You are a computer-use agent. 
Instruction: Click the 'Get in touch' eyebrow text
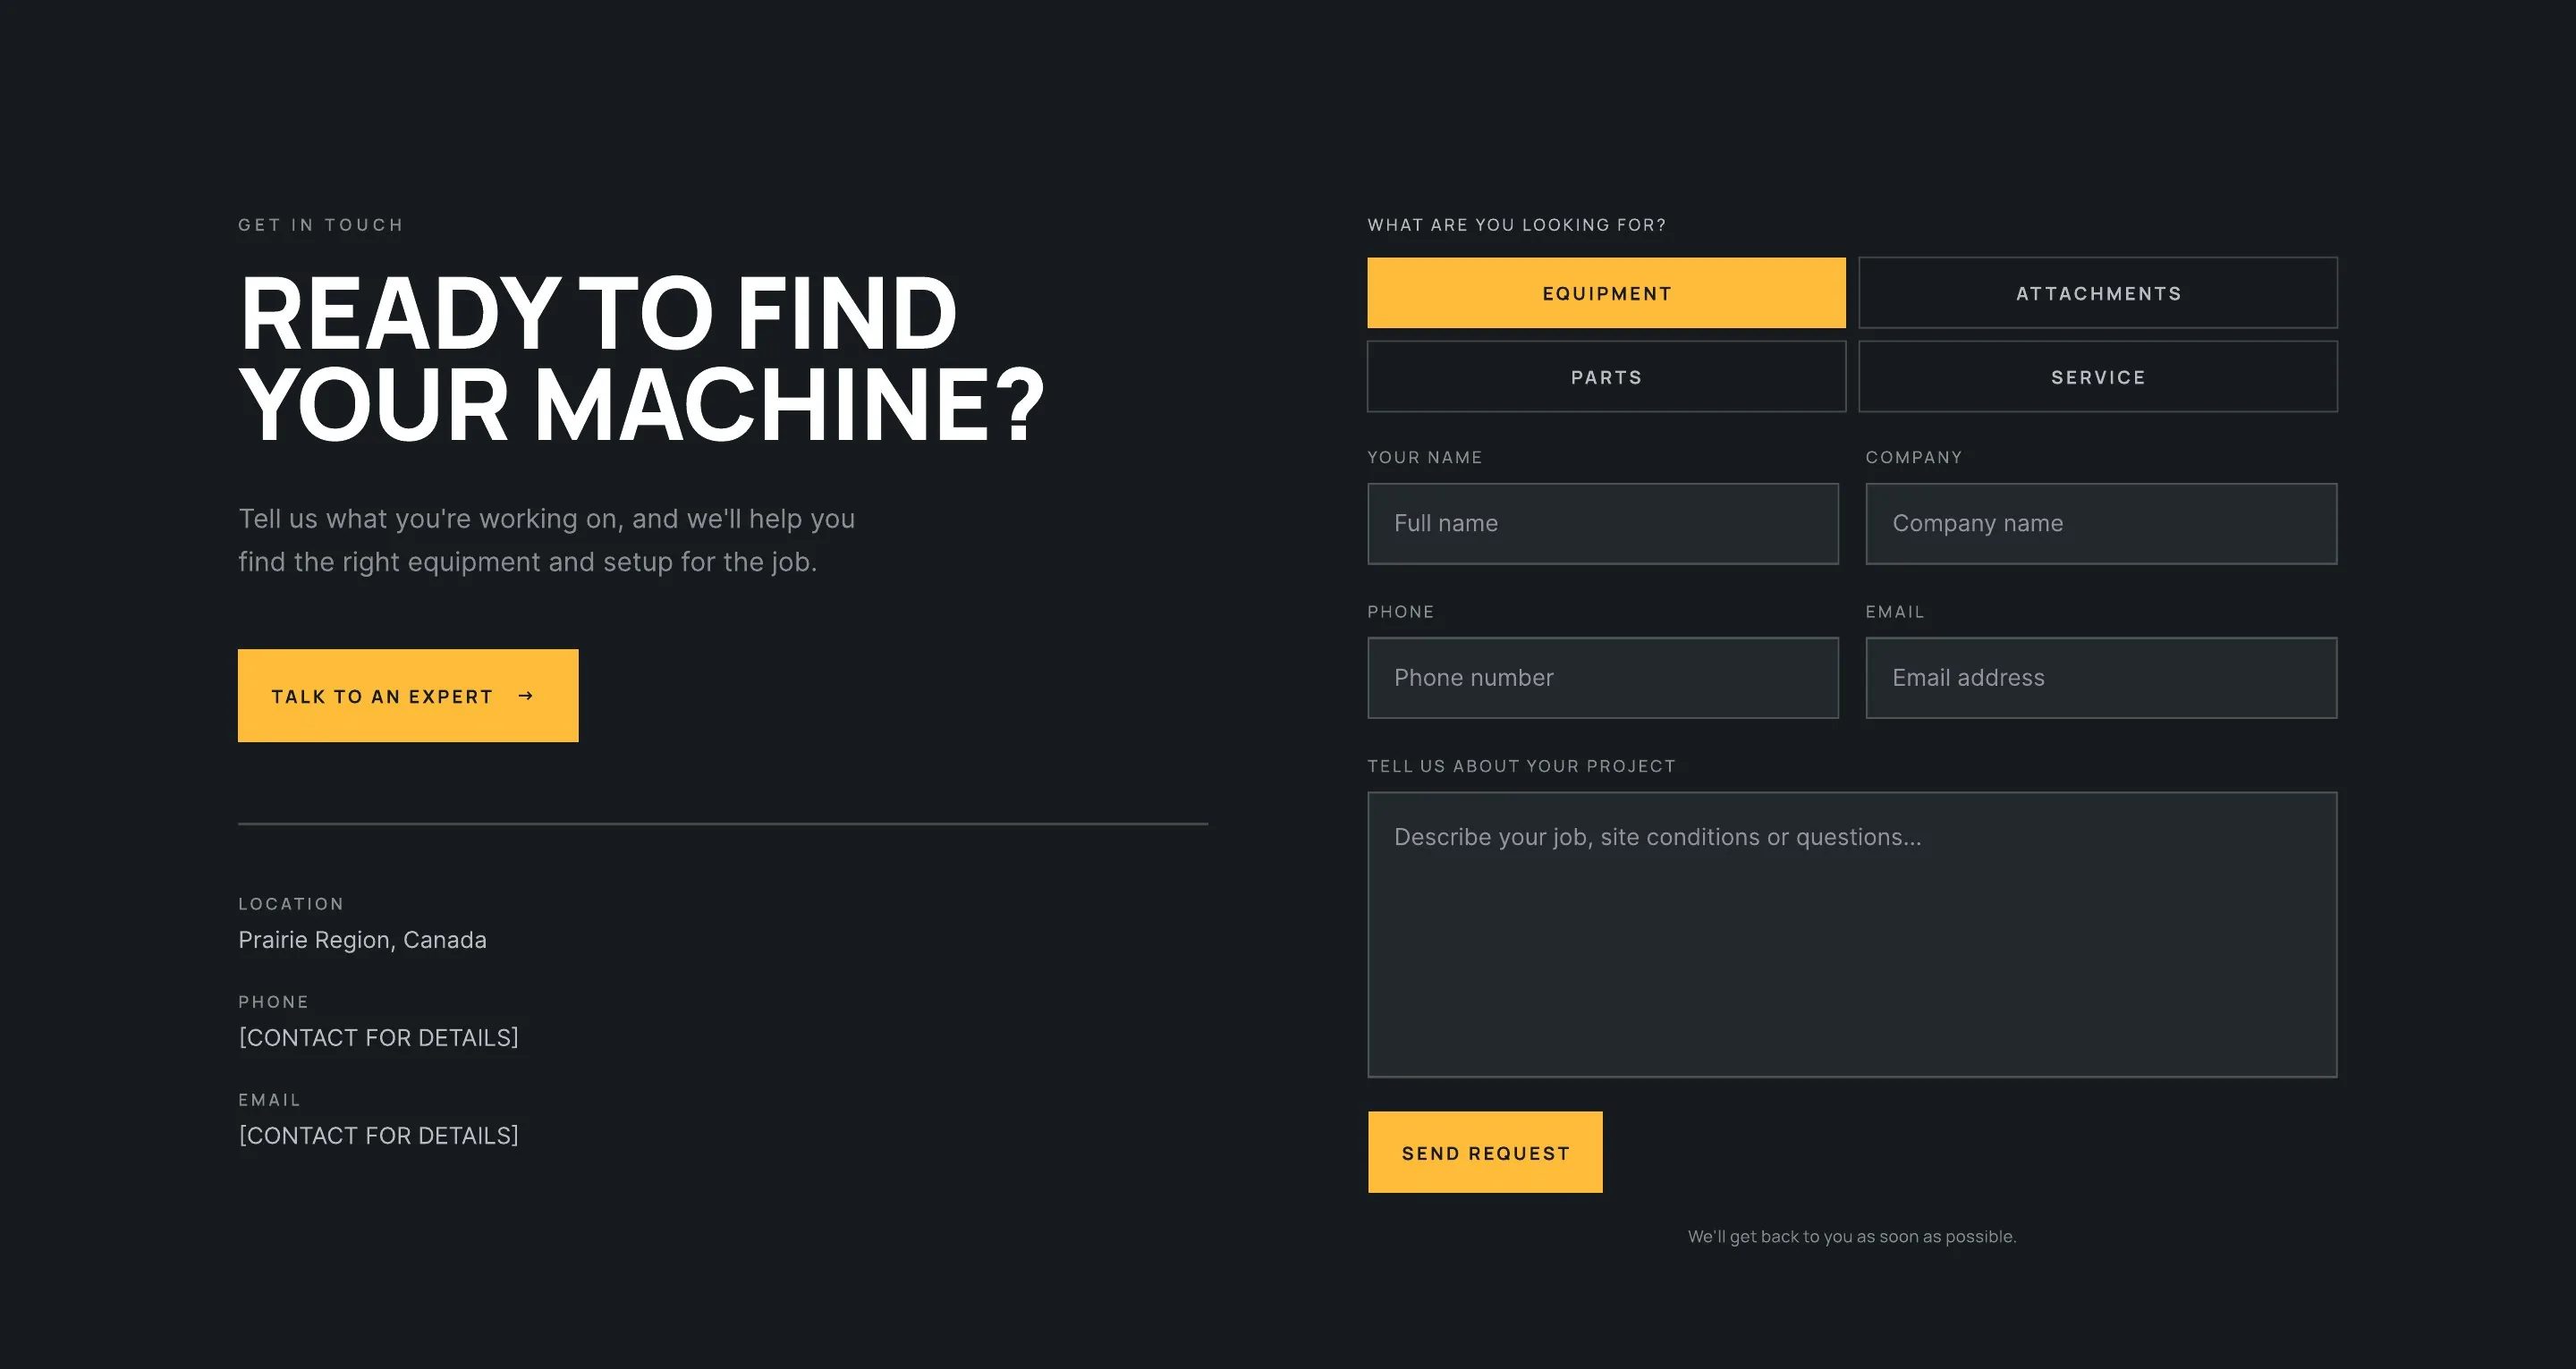321,225
